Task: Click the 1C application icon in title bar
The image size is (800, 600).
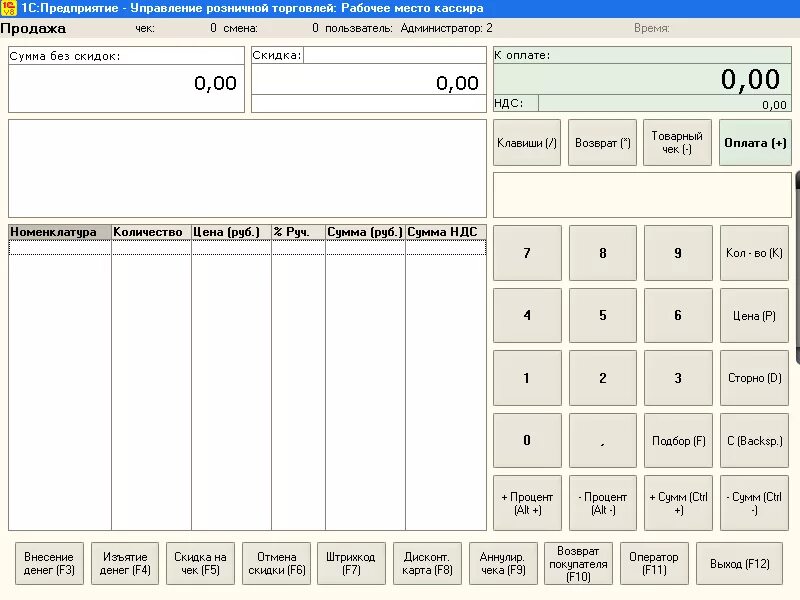Action: pyautogui.click(x=9, y=8)
